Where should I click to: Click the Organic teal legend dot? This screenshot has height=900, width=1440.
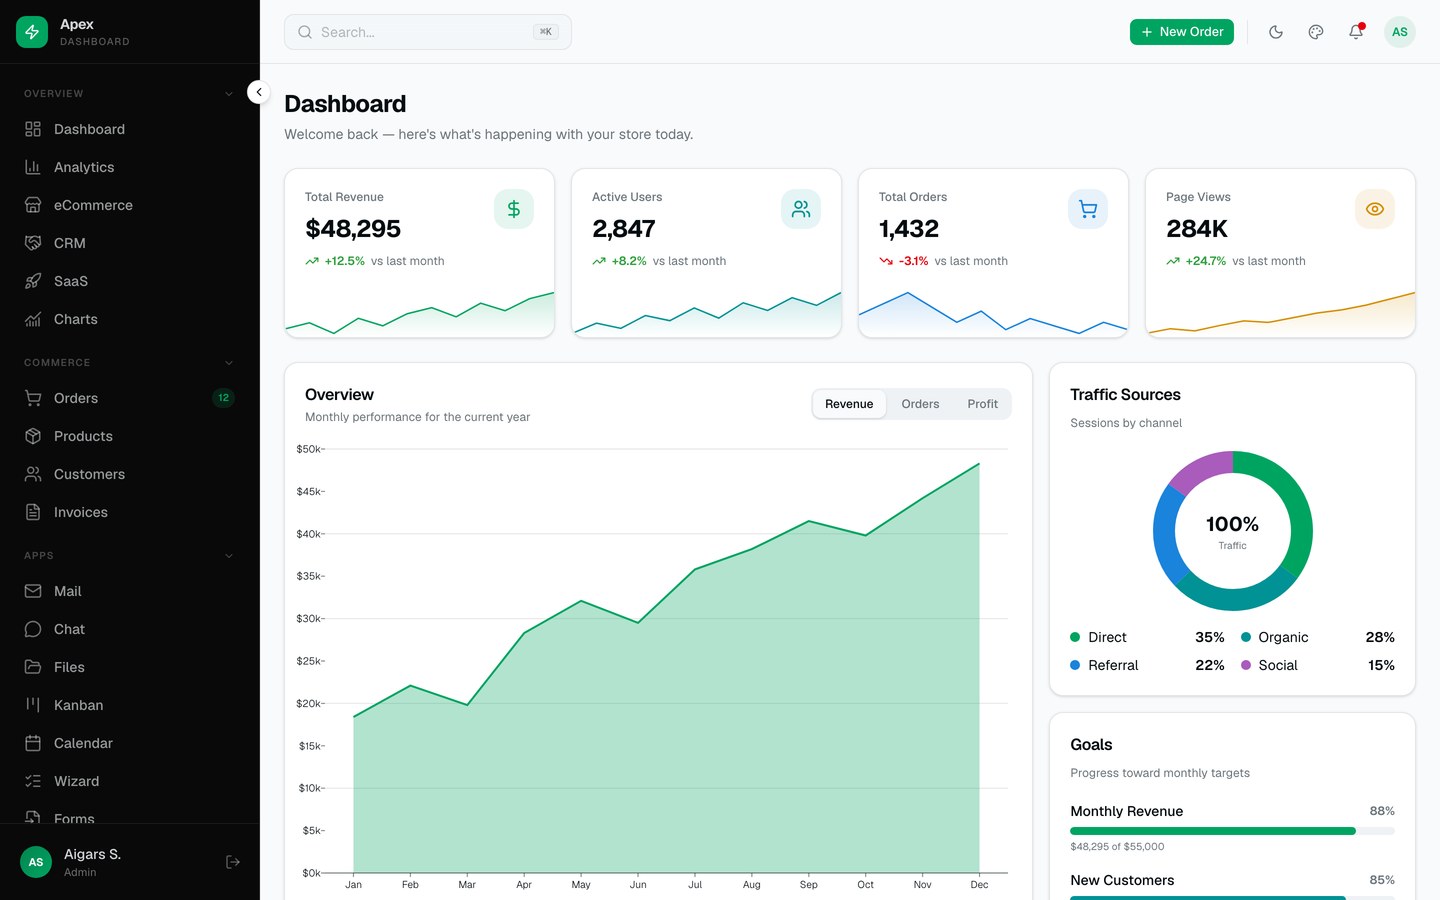point(1246,637)
